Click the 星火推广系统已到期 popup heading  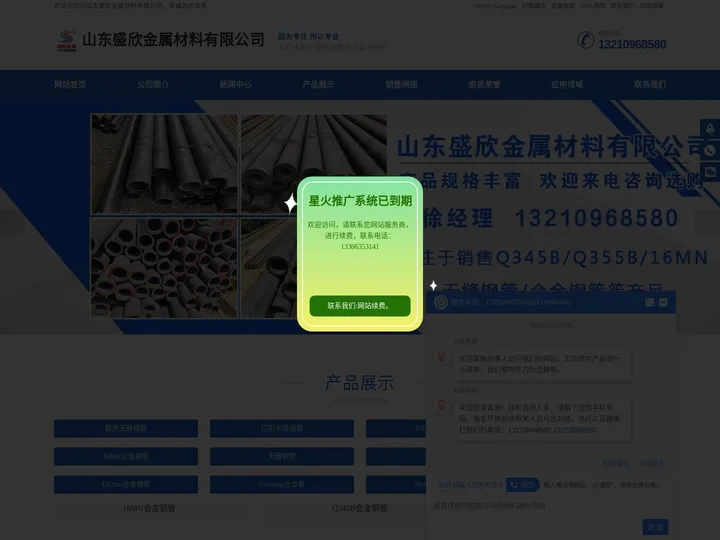360,201
